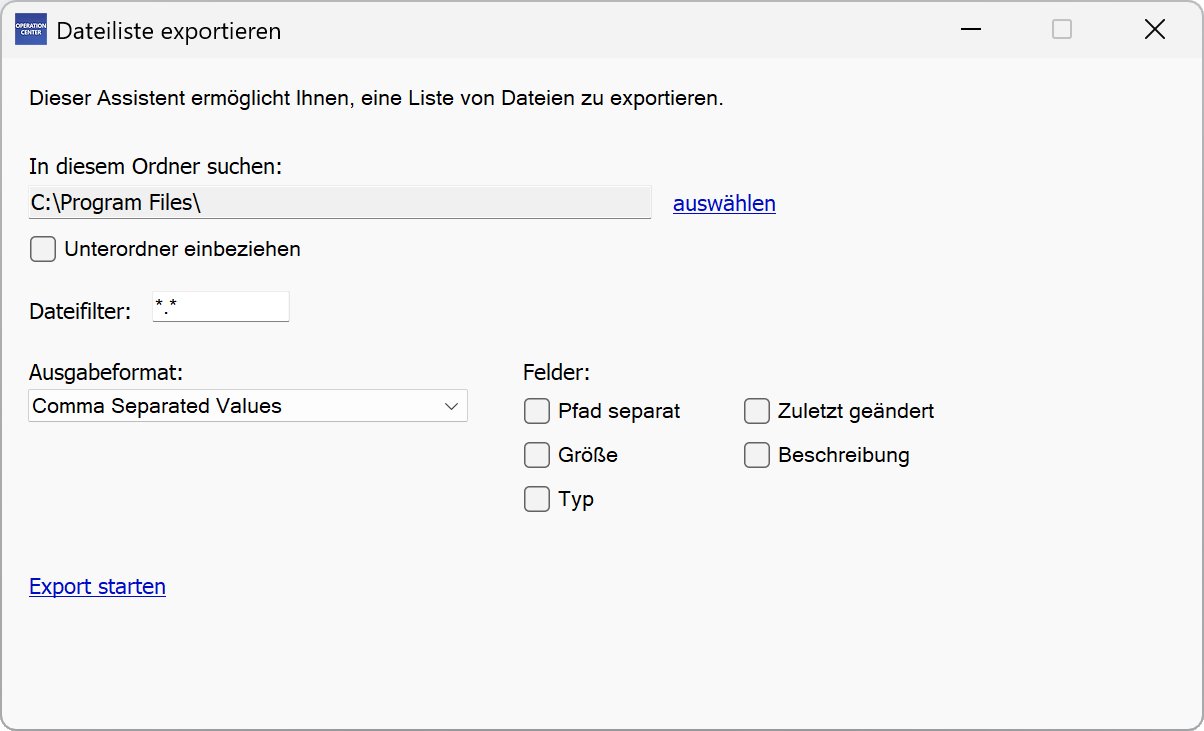Enable Unterordner einbeziehen checkbox
1204x731 pixels.
point(43,249)
